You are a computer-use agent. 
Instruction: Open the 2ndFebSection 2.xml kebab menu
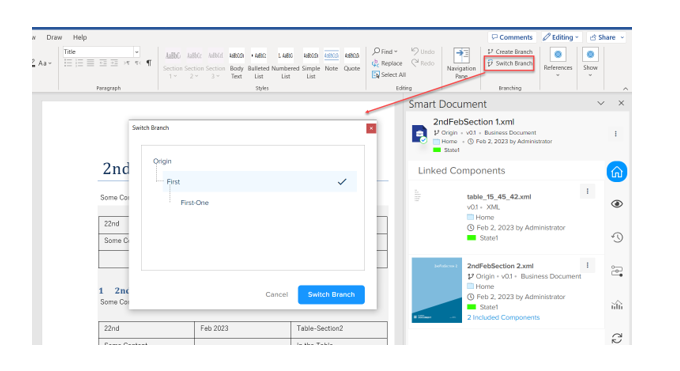coord(588,265)
